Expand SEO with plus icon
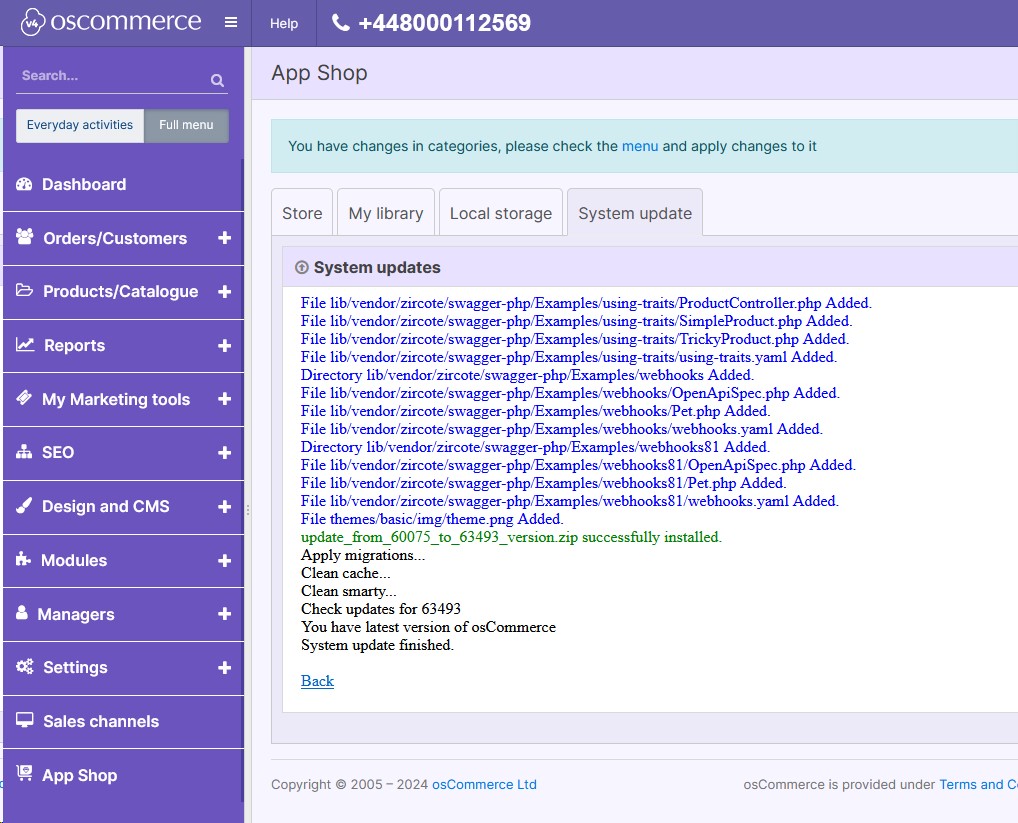The width and height of the screenshot is (1018, 823). 225,453
